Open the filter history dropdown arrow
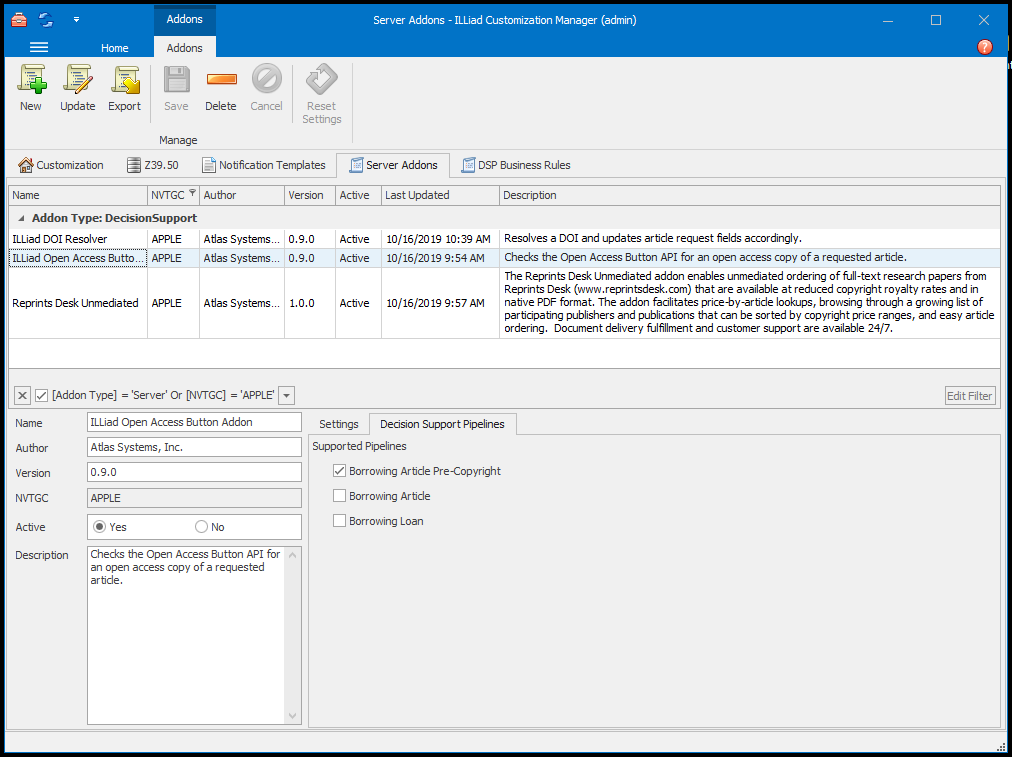Image resolution: width=1012 pixels, height=757 pixels. click(287, 396)
